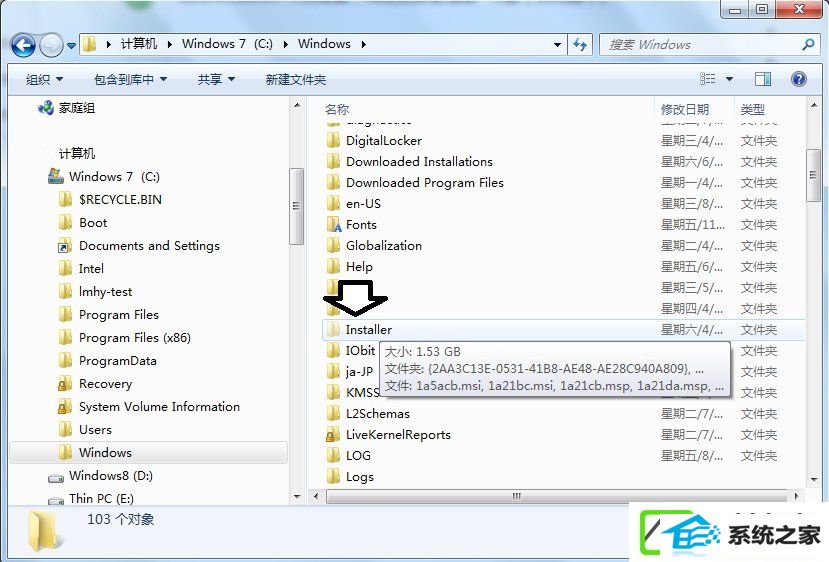Select the DigitalLocker folder
The image size is (829, 562).
(384, 141)
